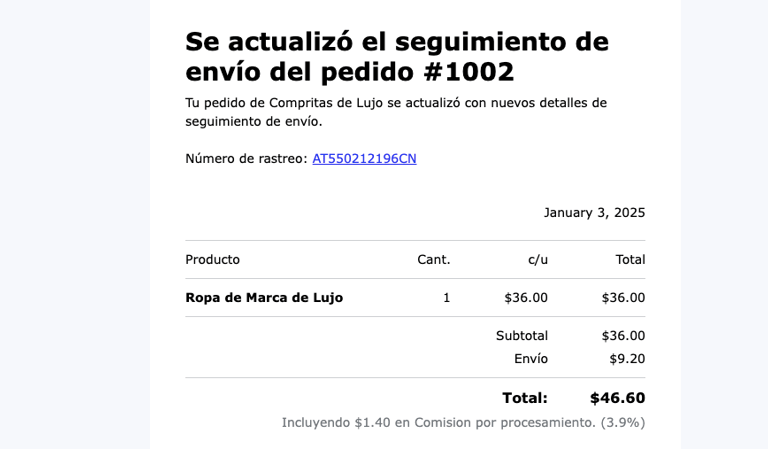Click the Número de rastreo label
The width and height of the screenshot is (768, 449).
(x=246, y=159)
